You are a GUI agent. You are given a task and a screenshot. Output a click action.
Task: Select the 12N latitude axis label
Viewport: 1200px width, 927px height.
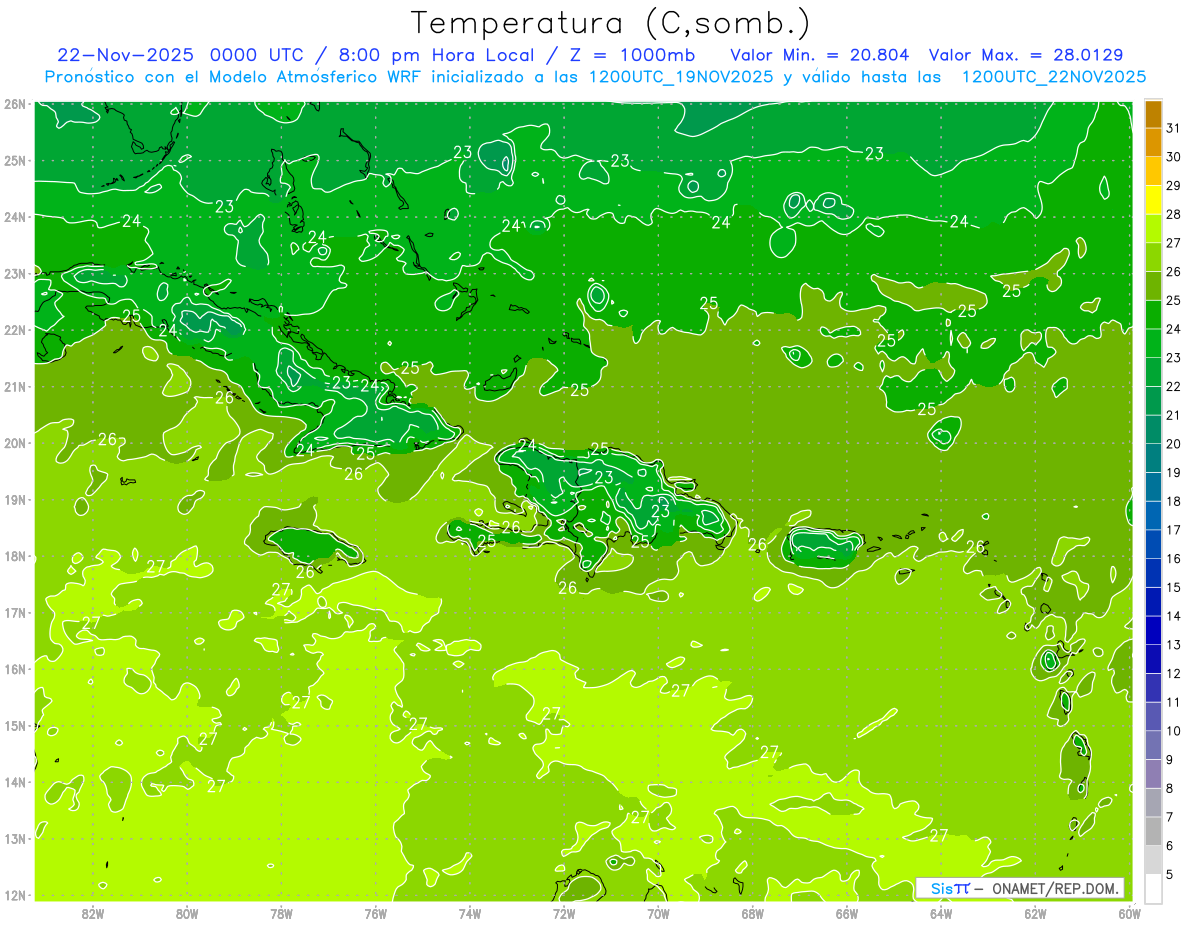tap(15, 895)
